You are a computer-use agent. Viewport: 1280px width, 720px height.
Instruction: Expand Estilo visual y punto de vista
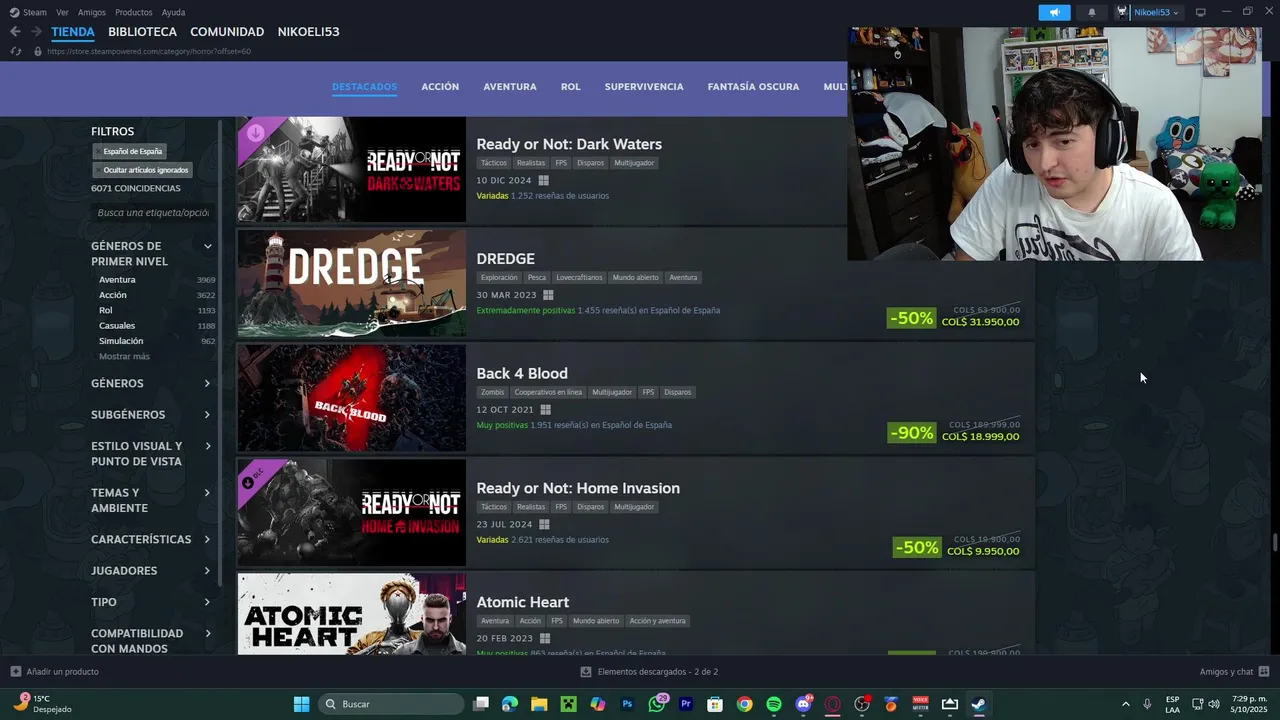[x=152, y=454]
